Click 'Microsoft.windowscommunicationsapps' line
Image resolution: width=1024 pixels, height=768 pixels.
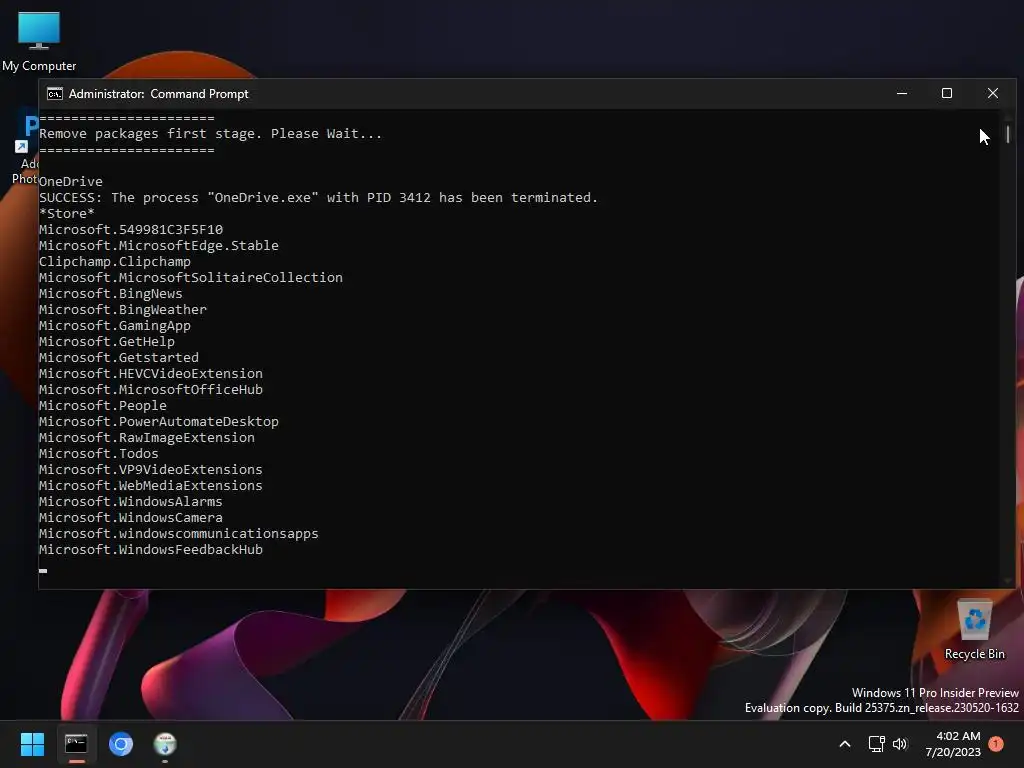[x=179, y=534]
